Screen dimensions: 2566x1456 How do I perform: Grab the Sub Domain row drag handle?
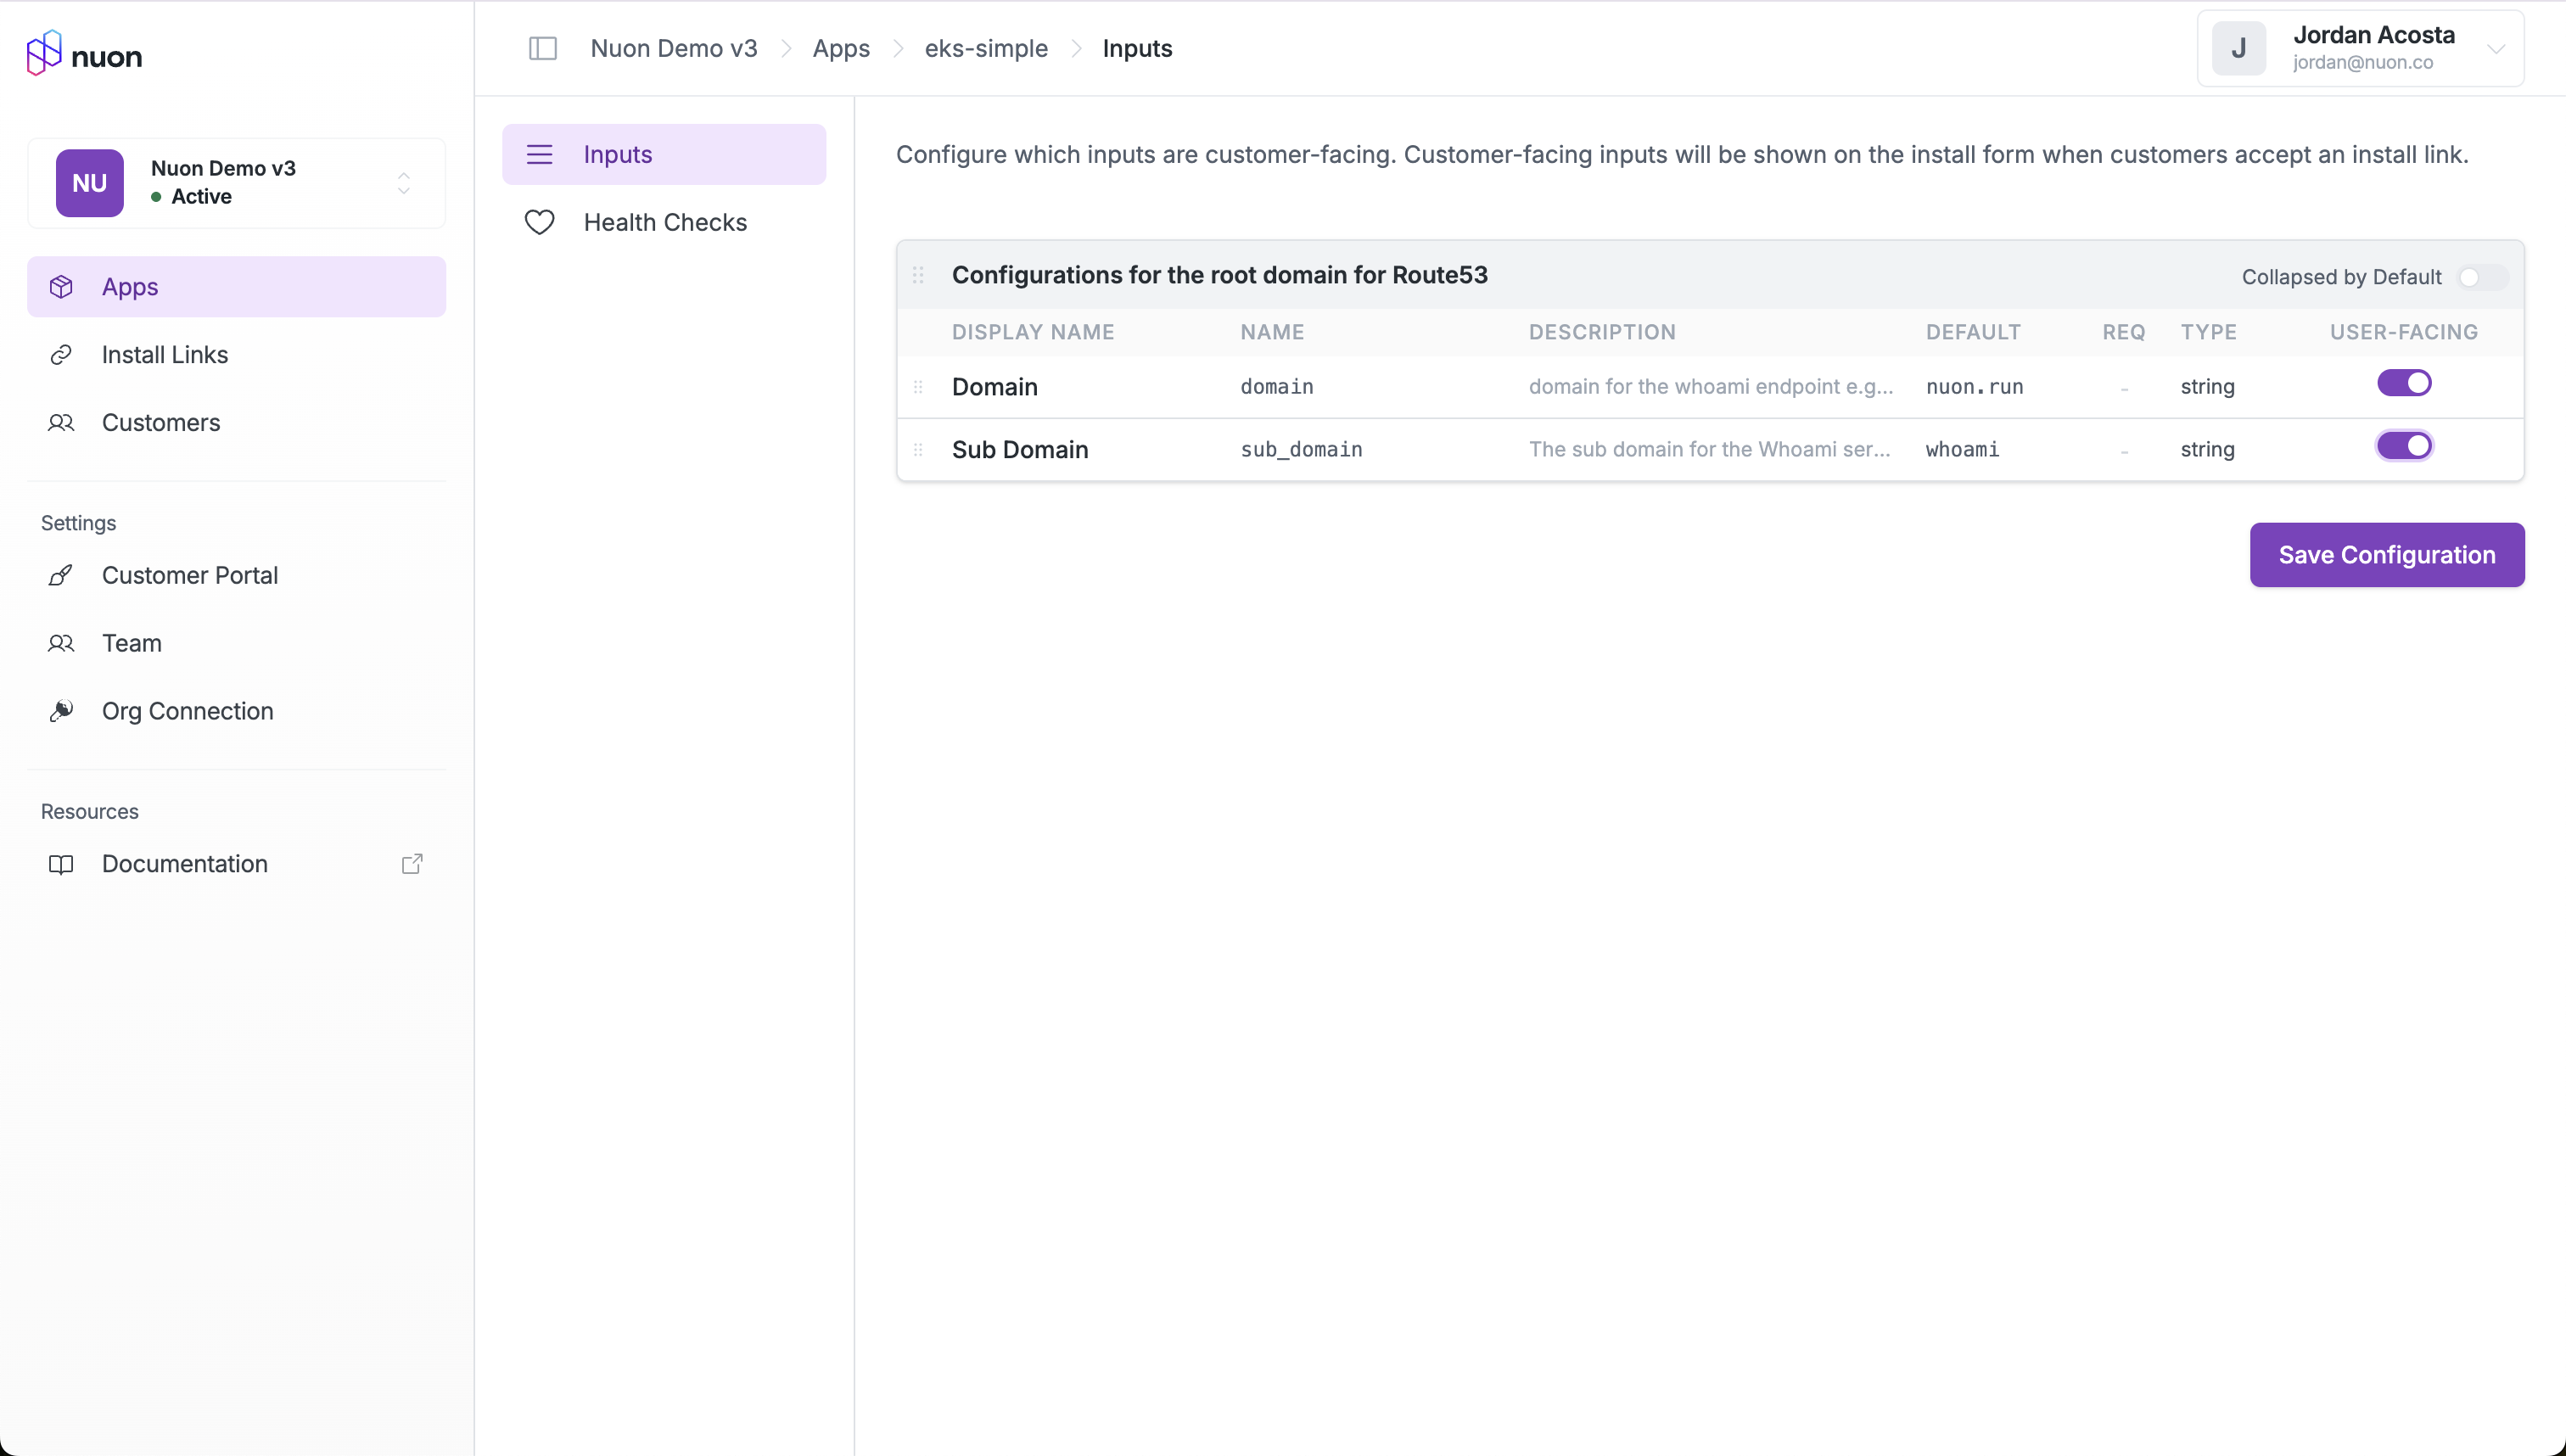click(918, 450)
